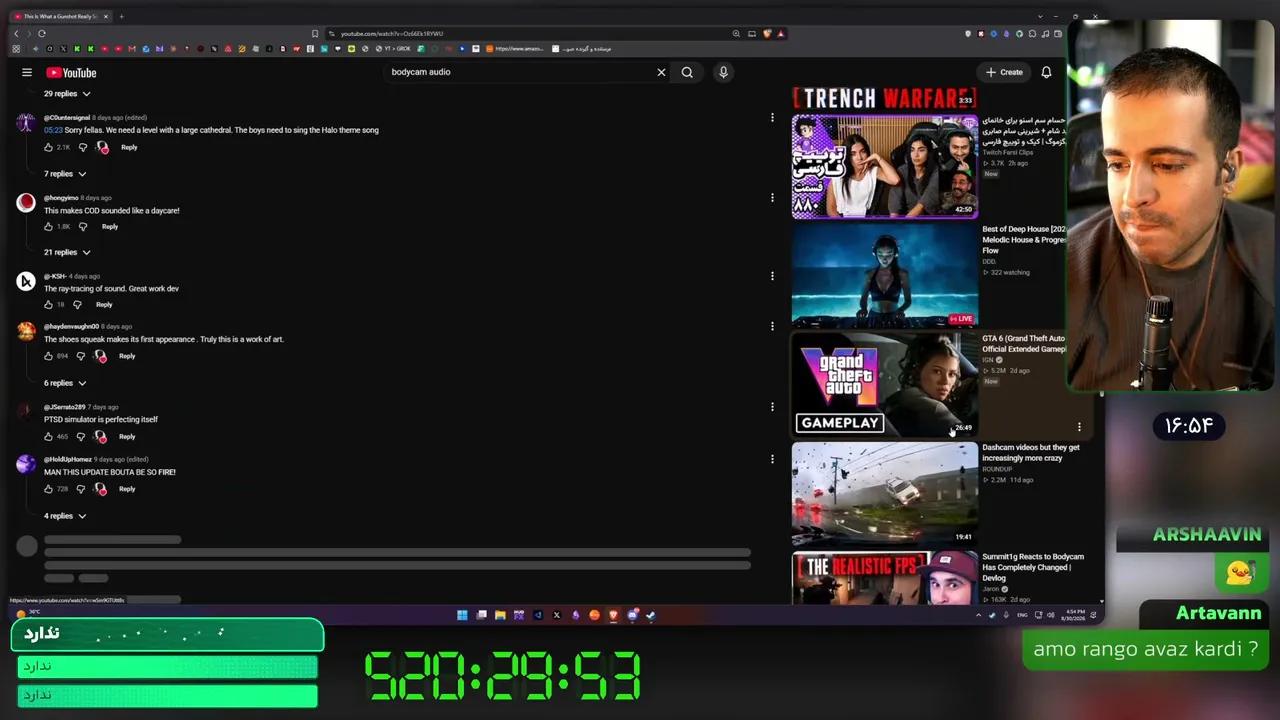Screen dimensions: 1280x720
Task: Open @hongyimo profile avatar
Action: click(x=27, y=203)
